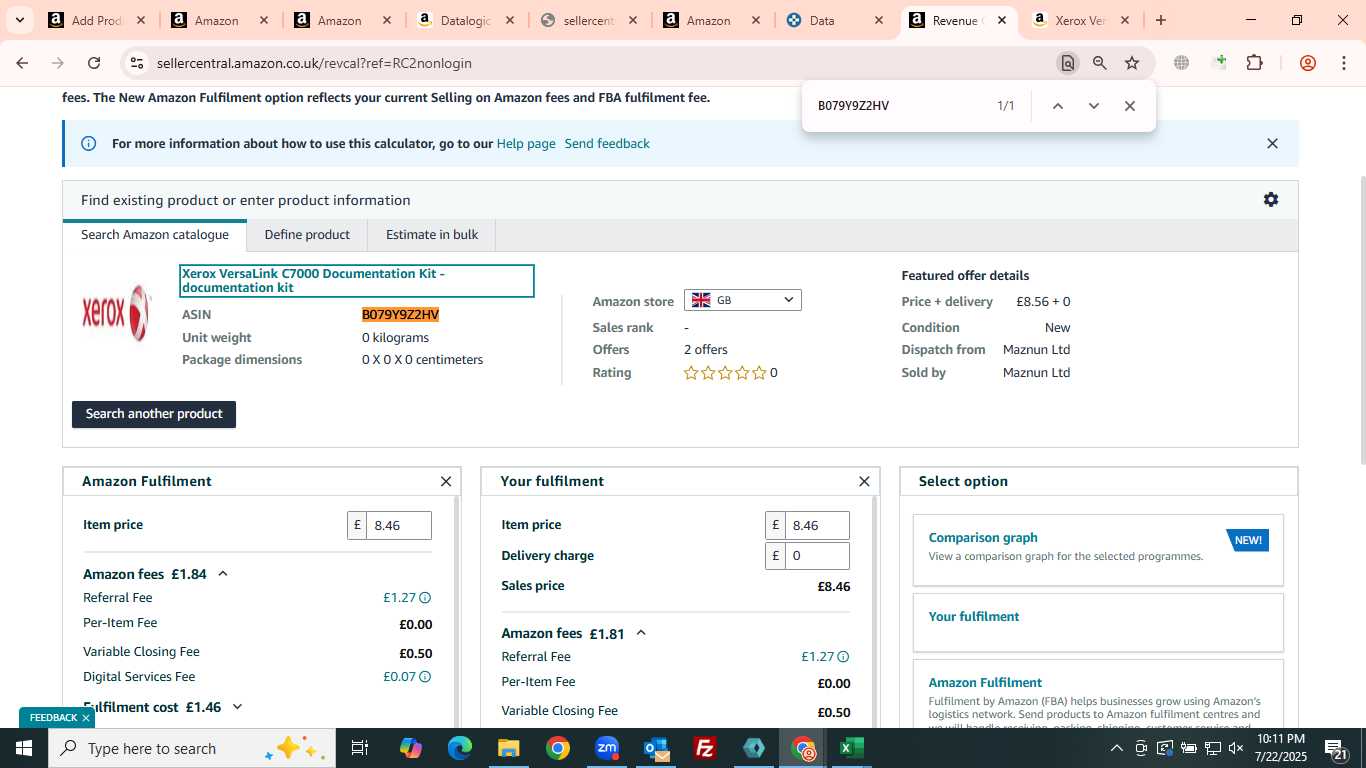
Task: Click the highlighted ASIN B079Y9Z2HV
Action: pos(400,315)
